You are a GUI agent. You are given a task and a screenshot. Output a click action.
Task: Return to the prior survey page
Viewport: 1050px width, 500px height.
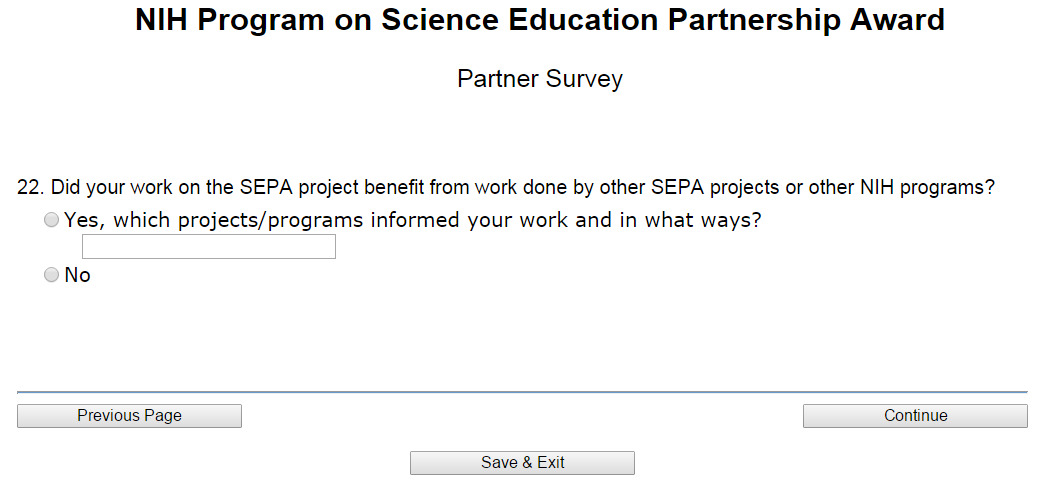tap(129, 416)
